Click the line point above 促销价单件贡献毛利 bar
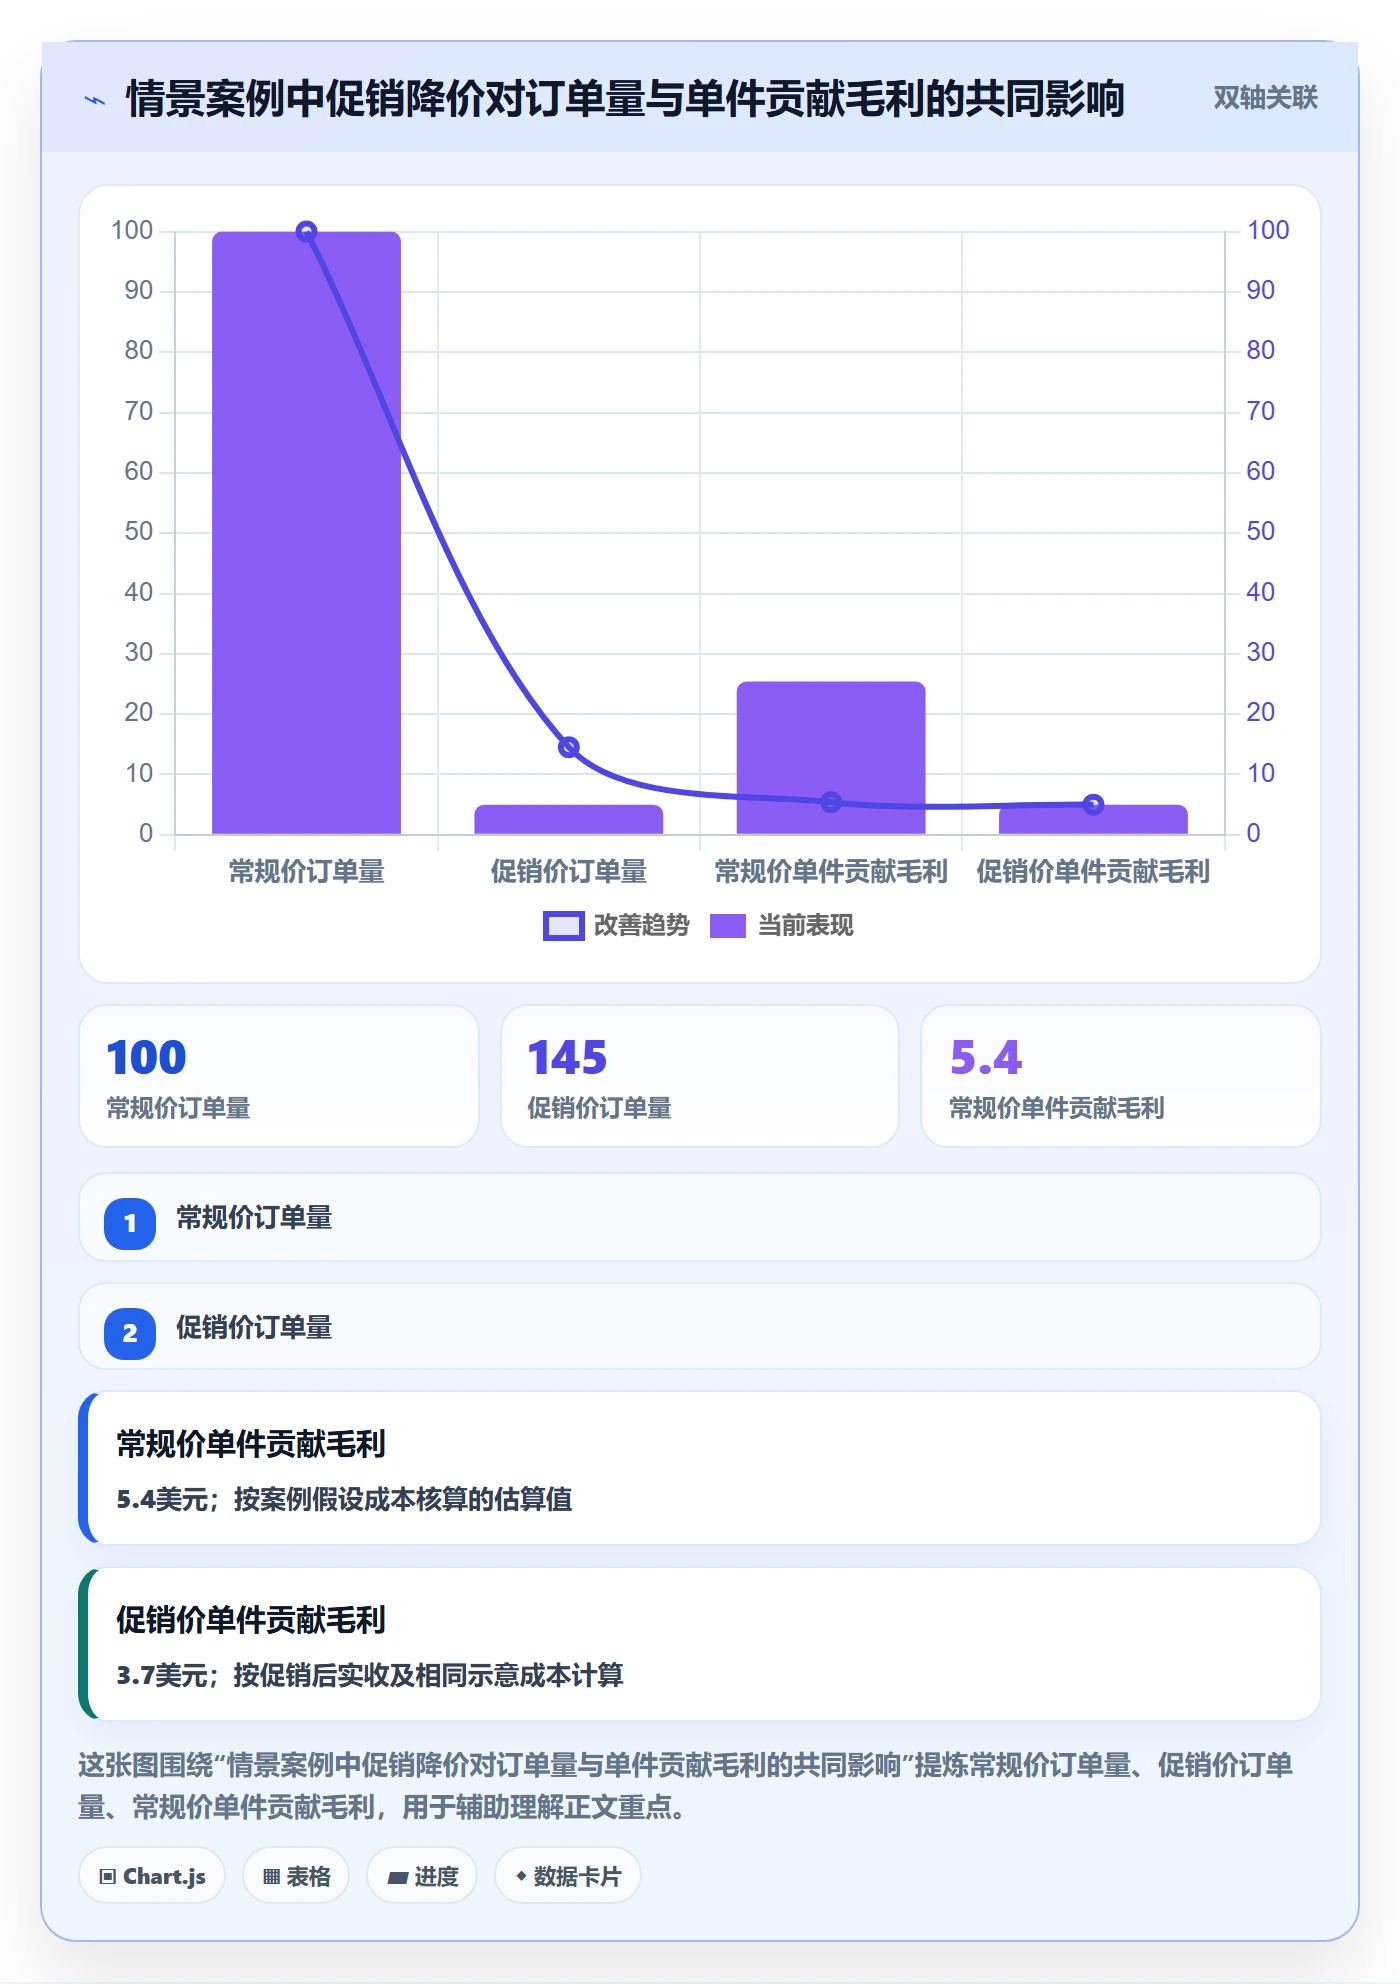1400x1984 pixels. tap(1093, 804)
